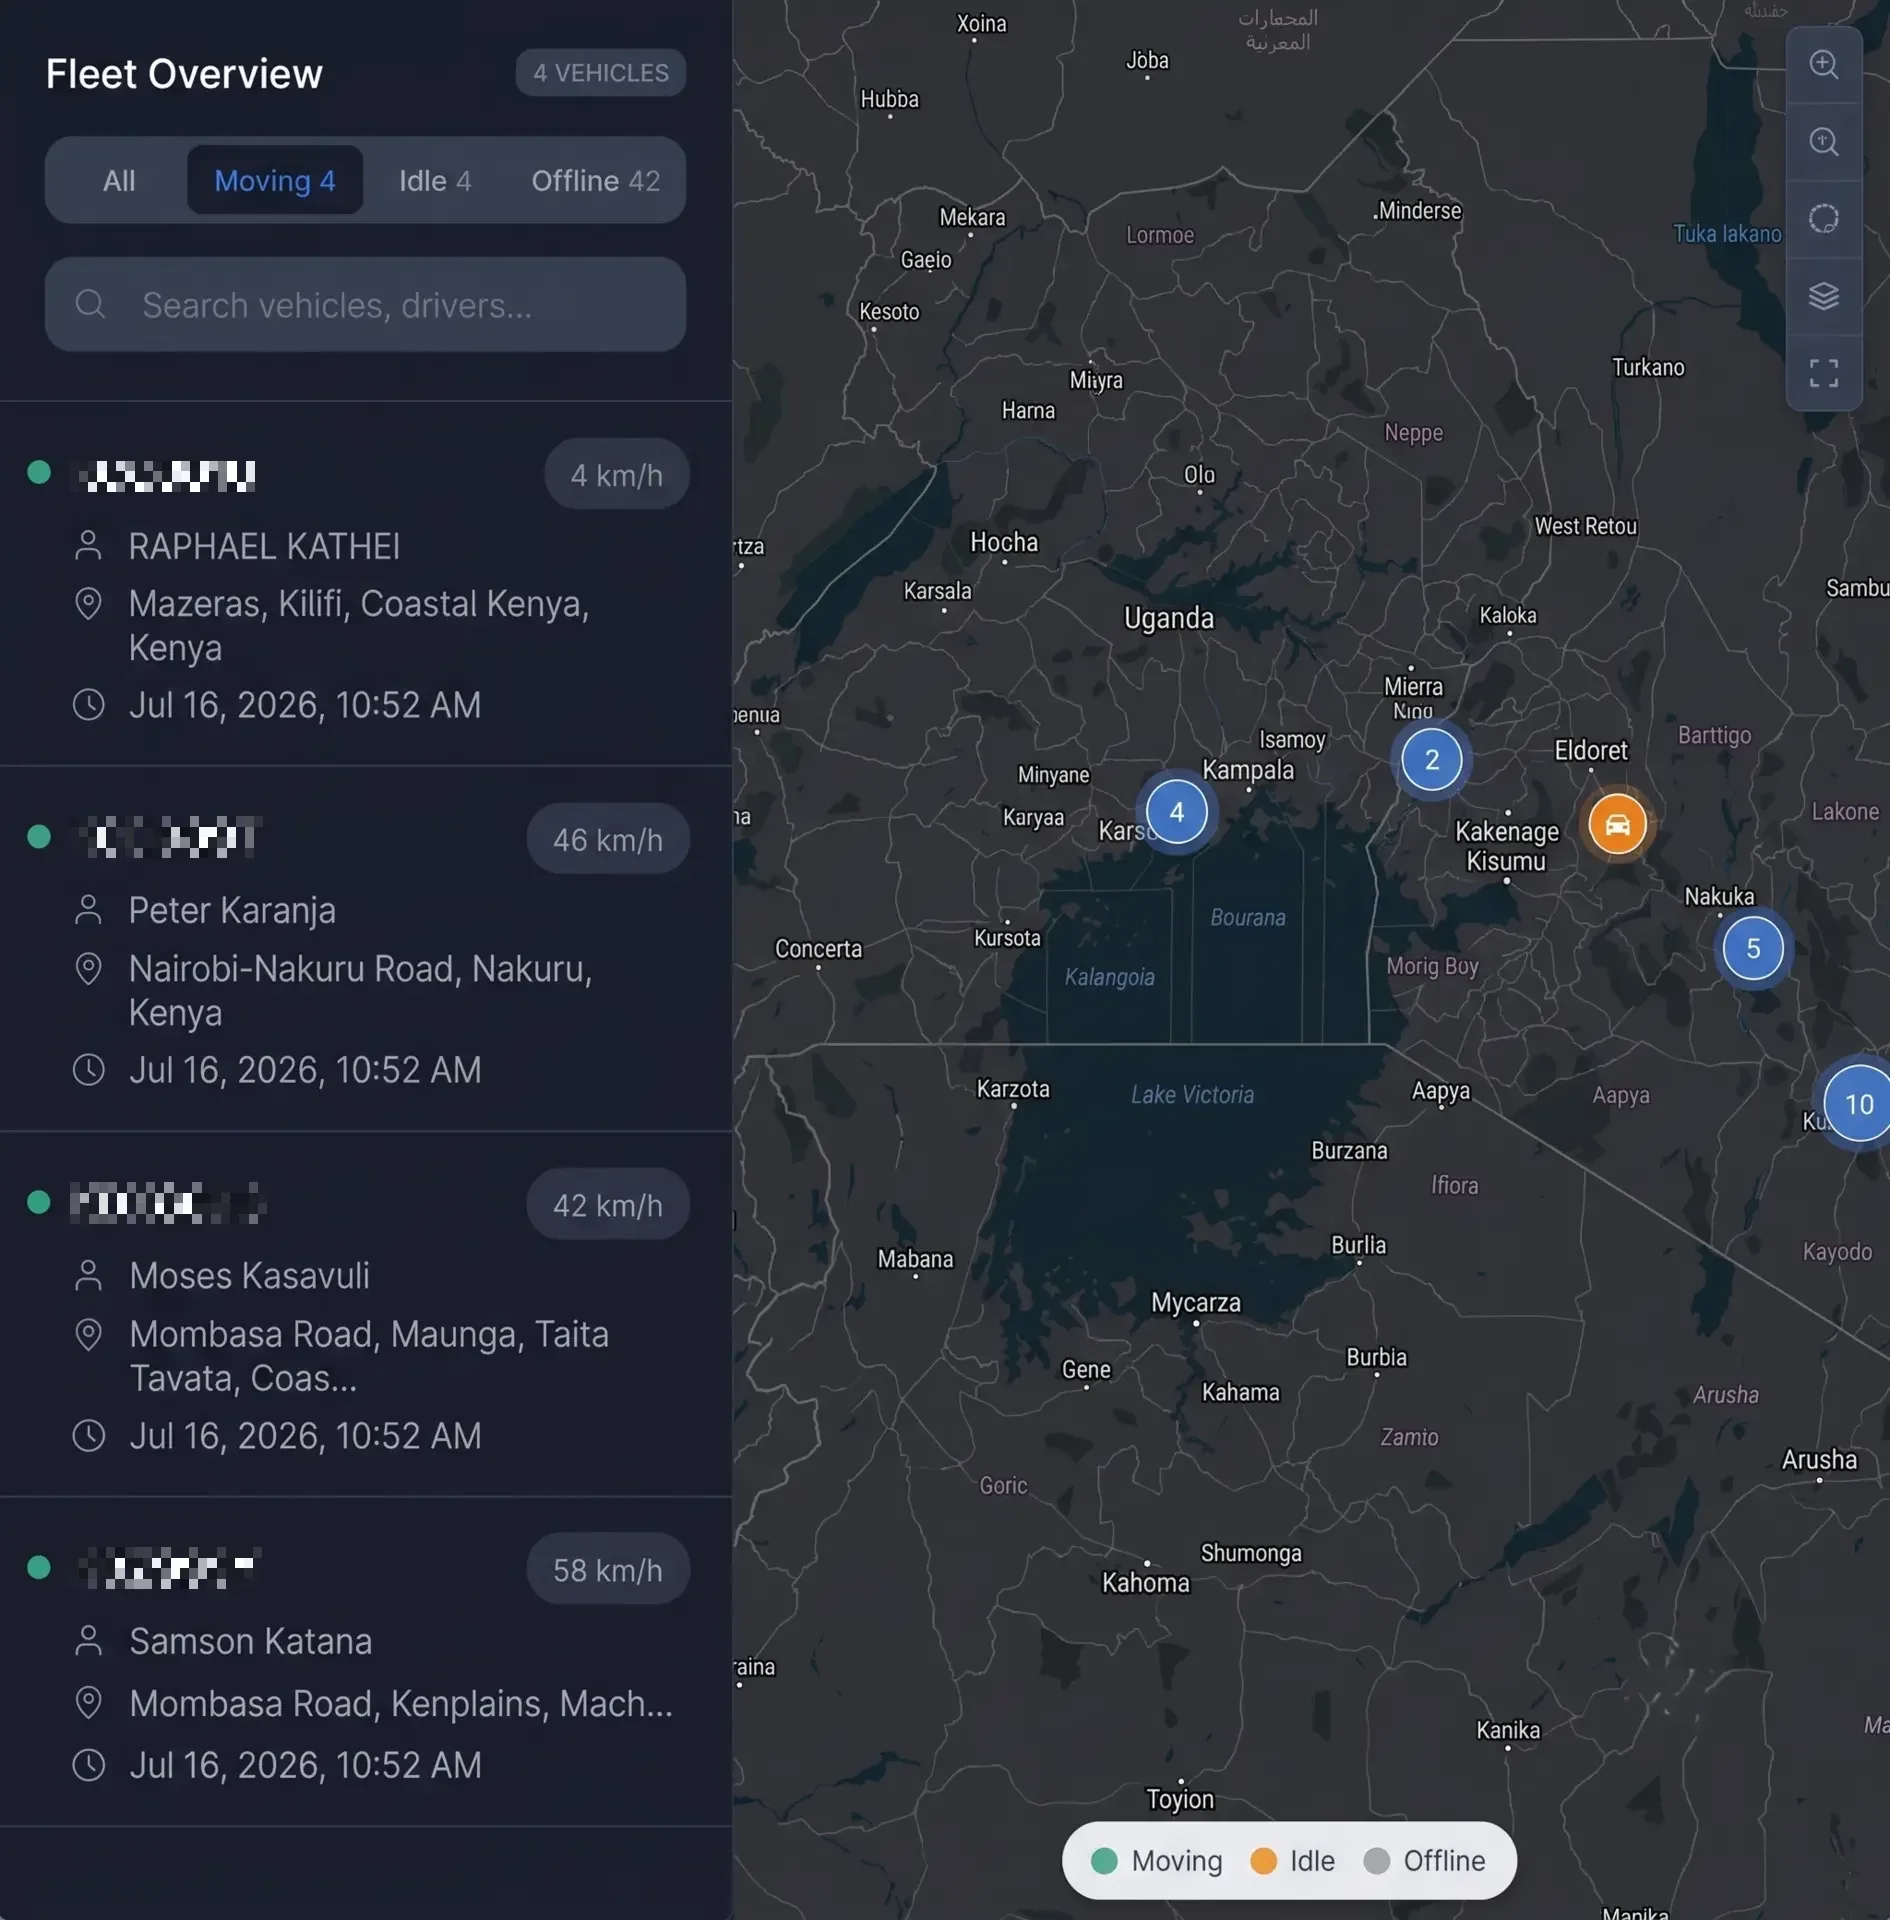
Task: Open the cluster of 4 near Kampala
Action: tap(1176, 812)
